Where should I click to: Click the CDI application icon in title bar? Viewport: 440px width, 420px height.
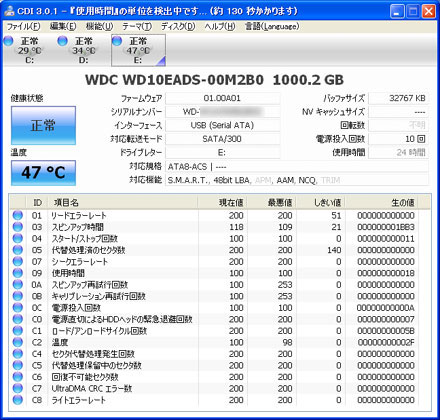click(x=9, y=11)
